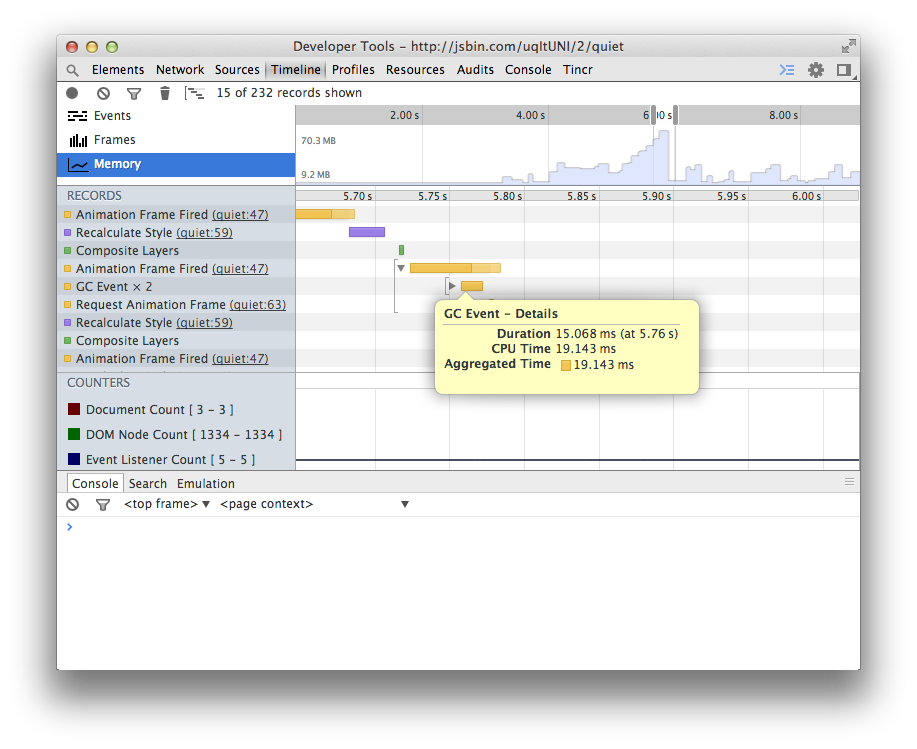Screen dimensions: 917x749
Task: Open the Profiles tab
Action: click(x=353, y=70)
